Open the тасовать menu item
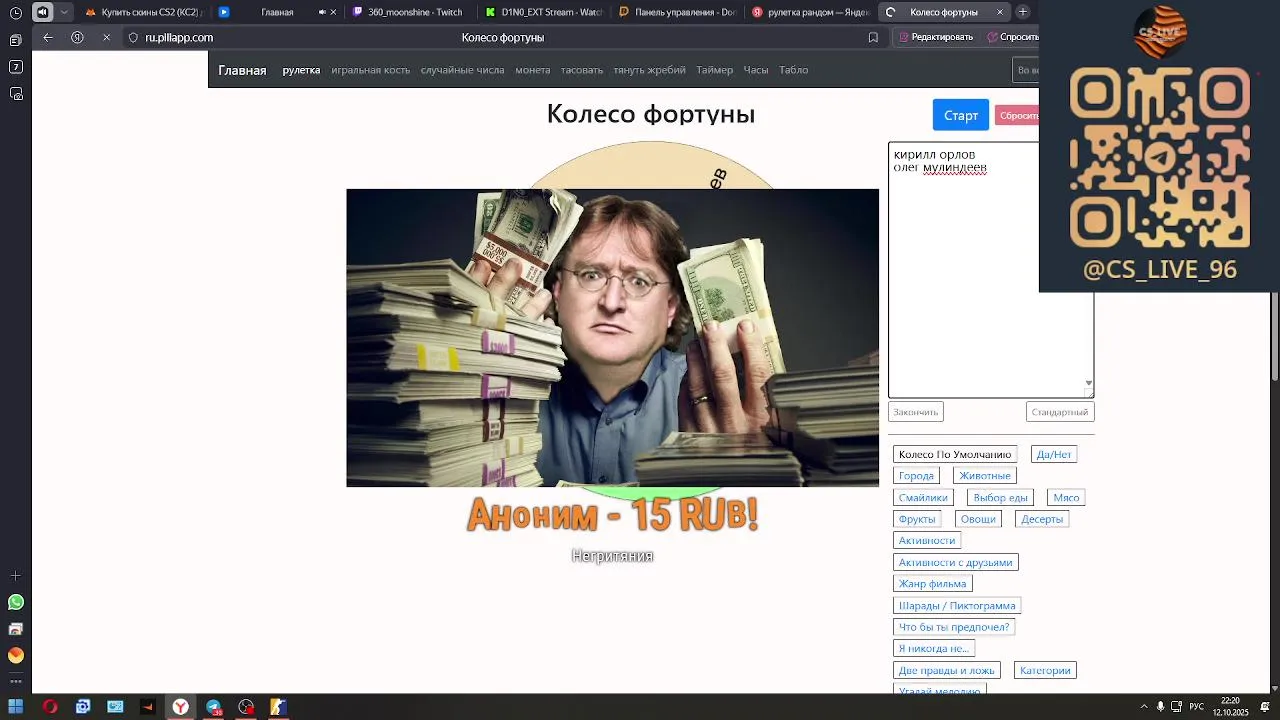The height and width of the screenshot is (720, 1280). [x=582, y=70]
